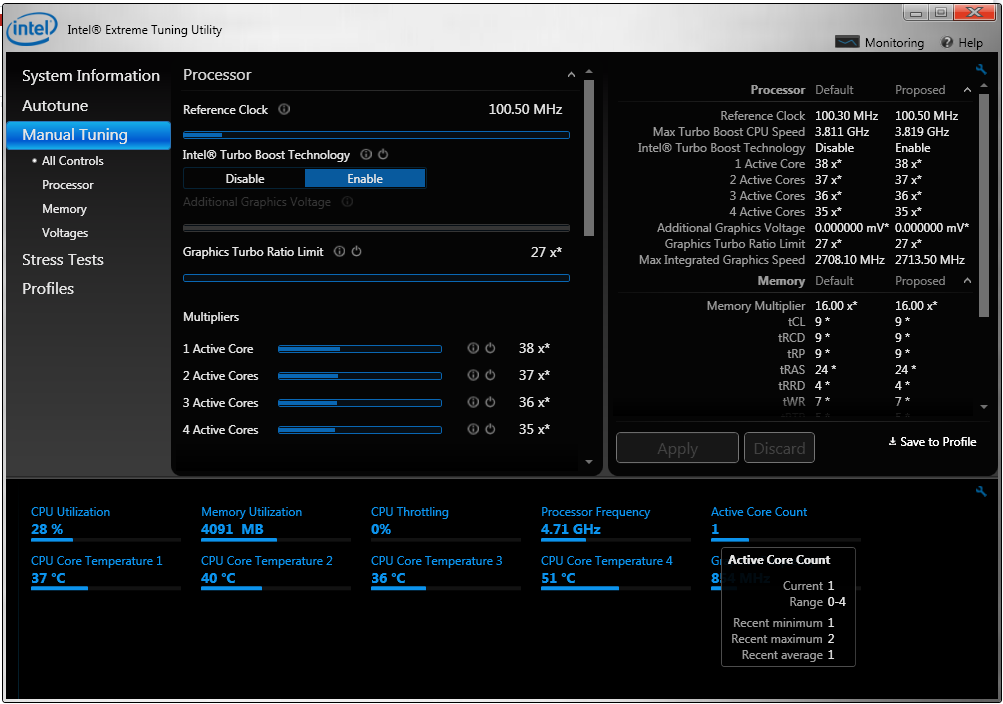Click the 1 Active Core reset power icon
The width and height of the screenshot is (1003, 704).
(x=490, y=348)
